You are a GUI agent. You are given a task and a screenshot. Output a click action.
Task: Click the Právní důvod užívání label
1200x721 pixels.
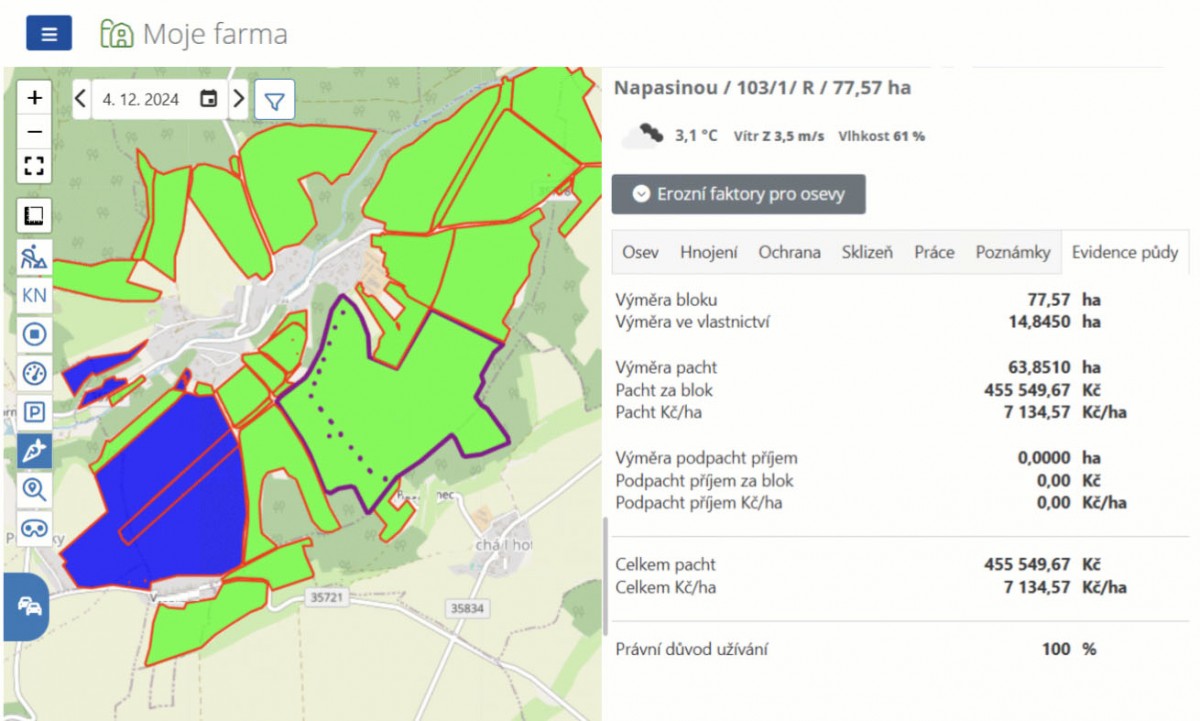pyautogui.click(x=692, y=649)
